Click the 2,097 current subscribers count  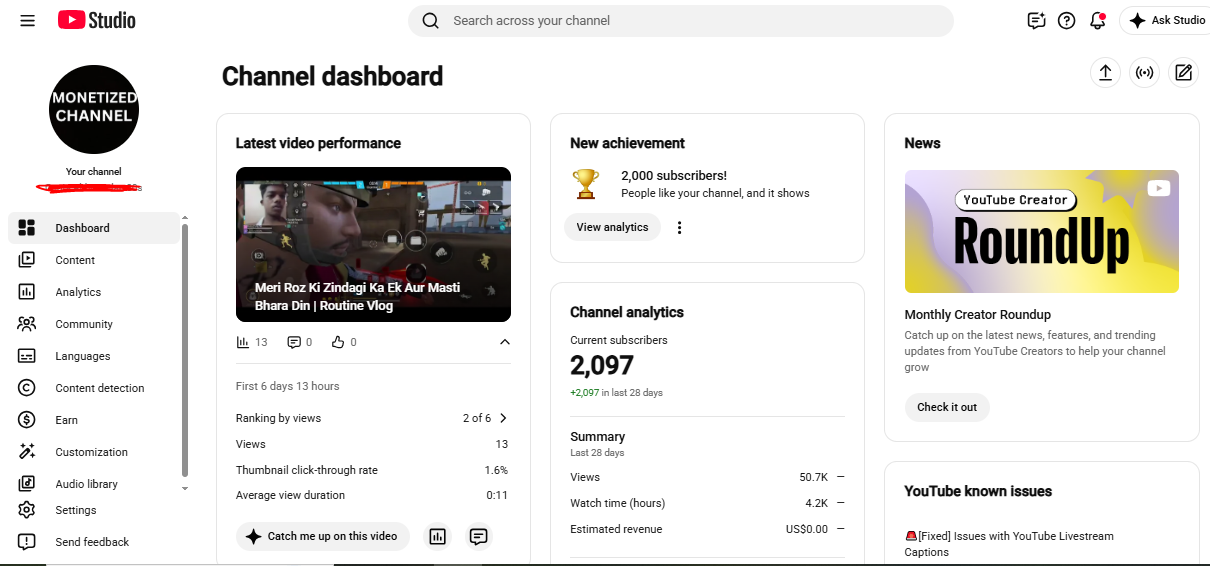[x=602, y=365]
